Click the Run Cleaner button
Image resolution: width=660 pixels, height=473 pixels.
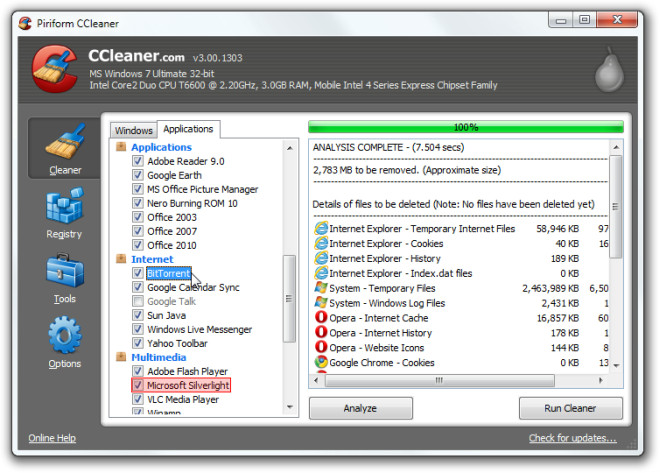tap(570, 408)
